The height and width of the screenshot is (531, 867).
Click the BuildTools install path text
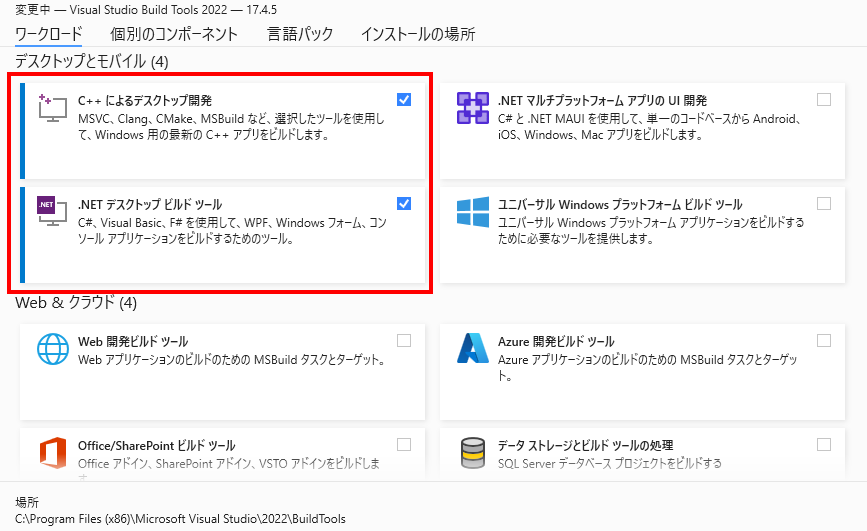click(180, 519)
